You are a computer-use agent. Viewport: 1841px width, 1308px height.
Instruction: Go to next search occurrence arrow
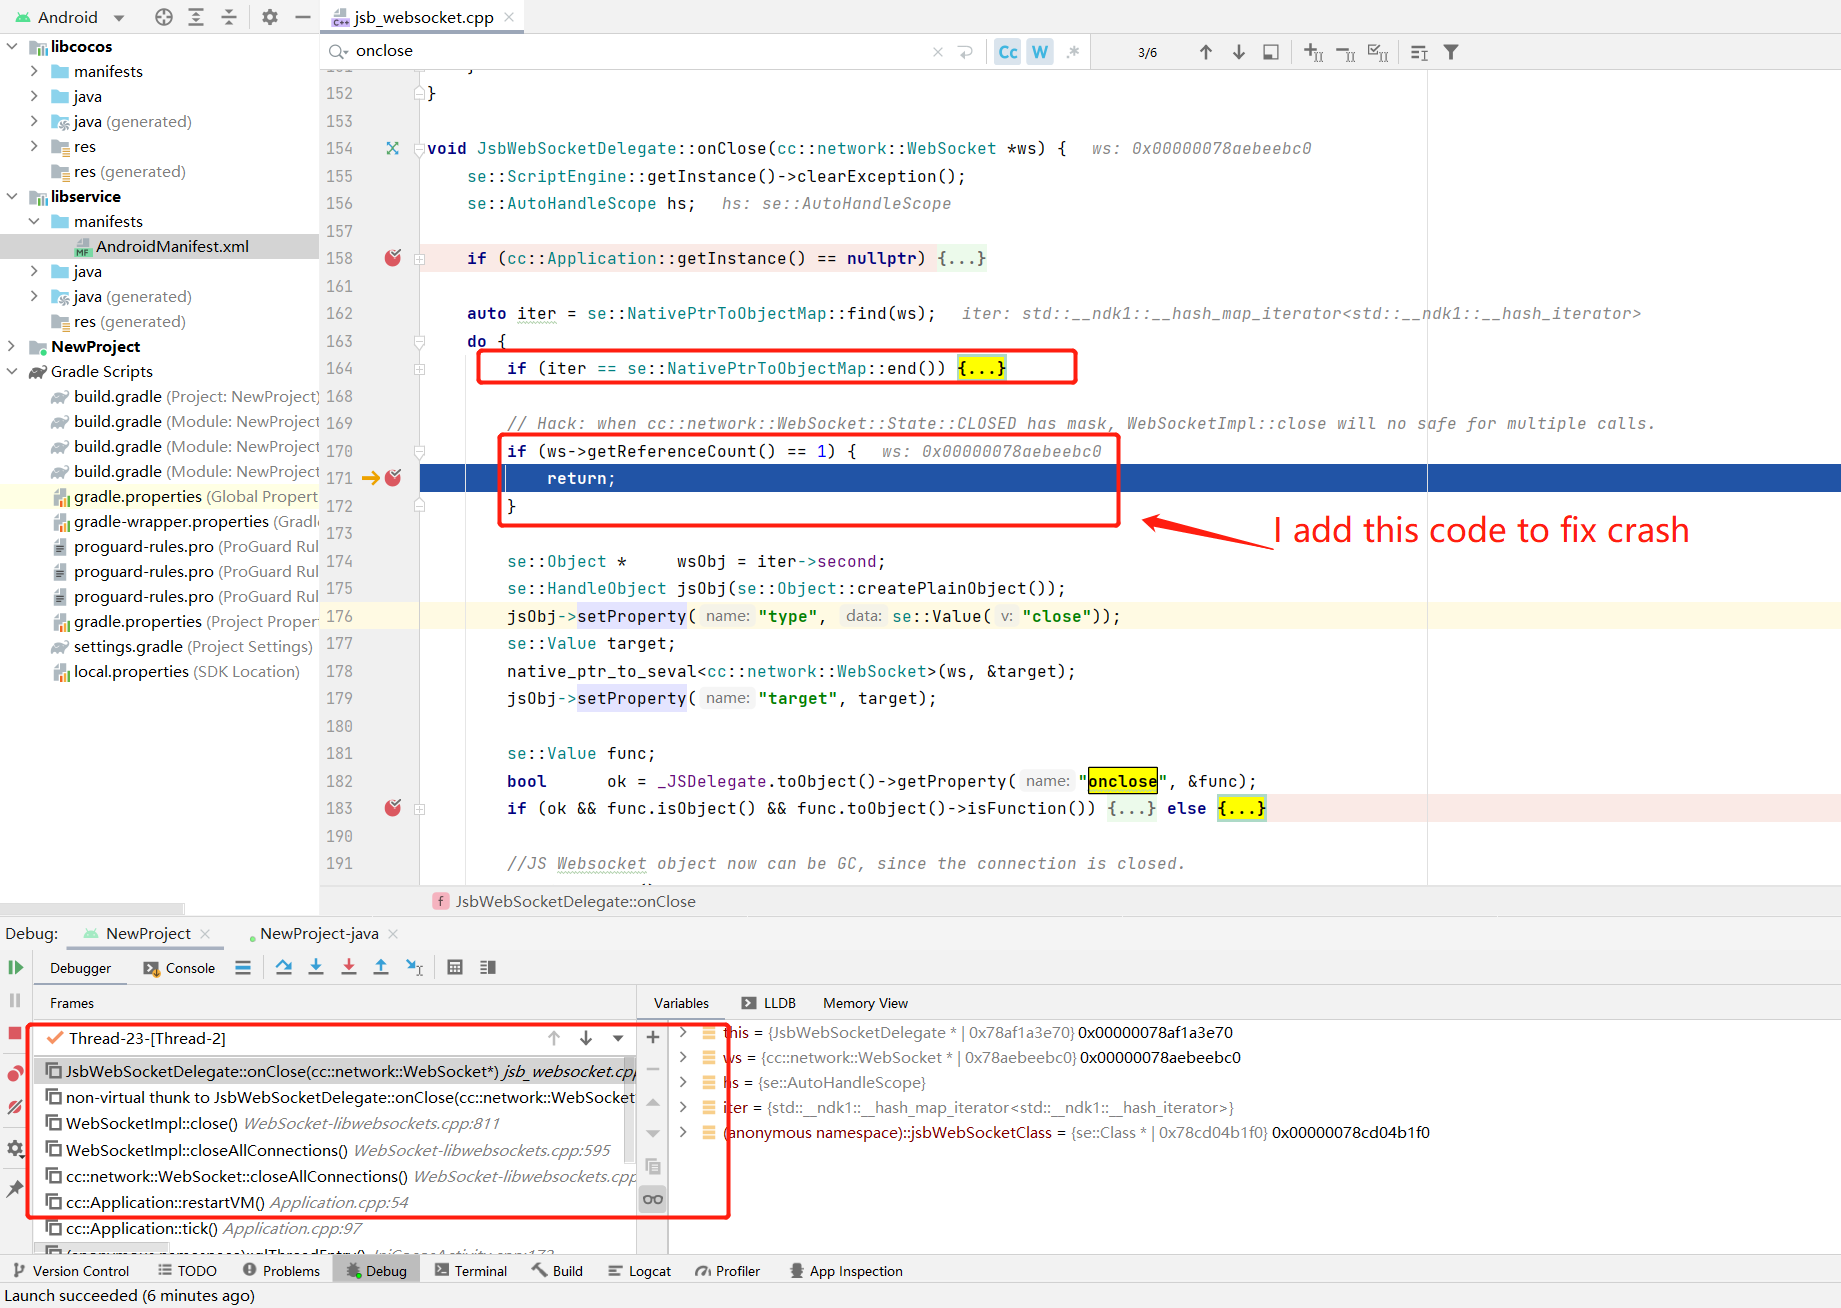(1239, 52)
